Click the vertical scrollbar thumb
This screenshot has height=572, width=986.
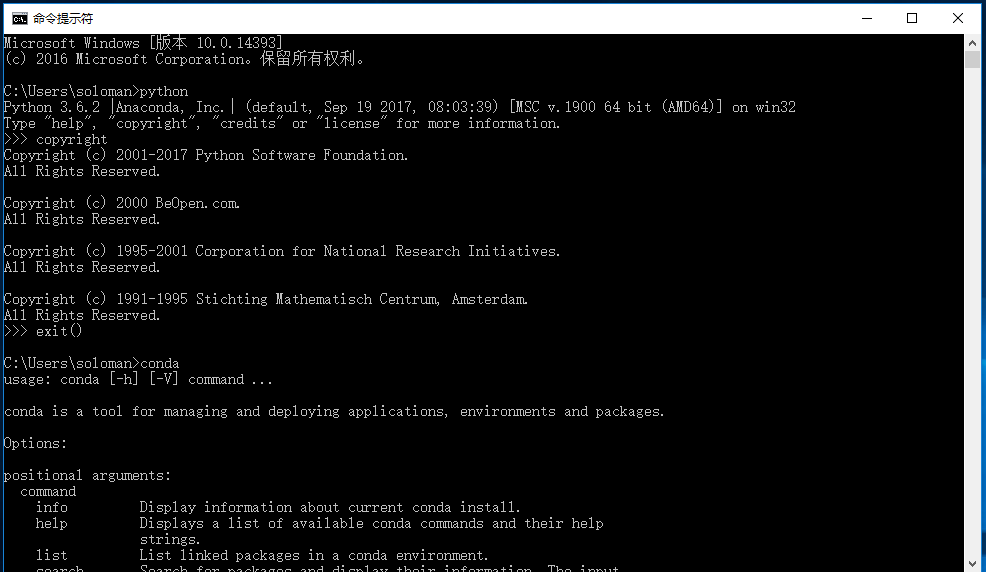[972, 60]
